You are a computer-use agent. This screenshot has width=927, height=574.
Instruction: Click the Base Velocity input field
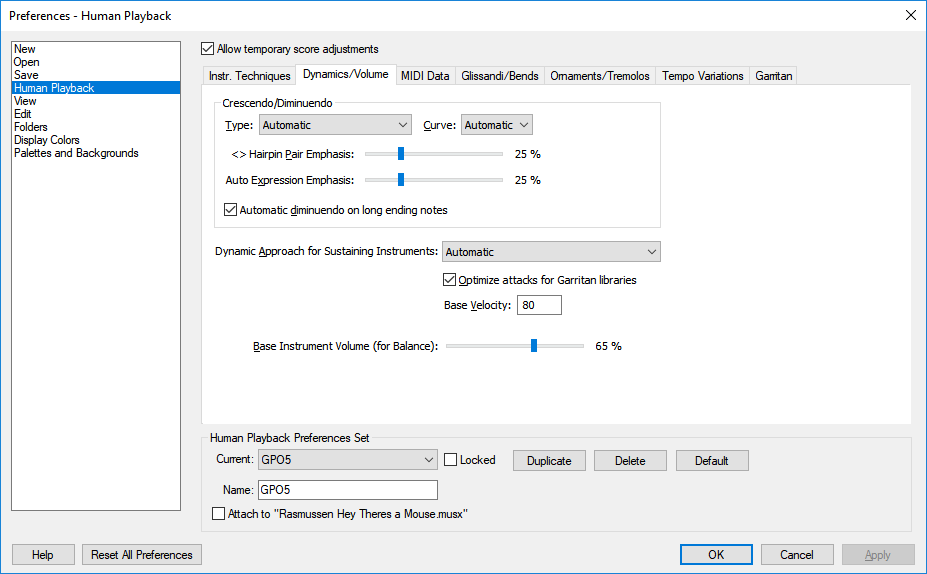539,305
